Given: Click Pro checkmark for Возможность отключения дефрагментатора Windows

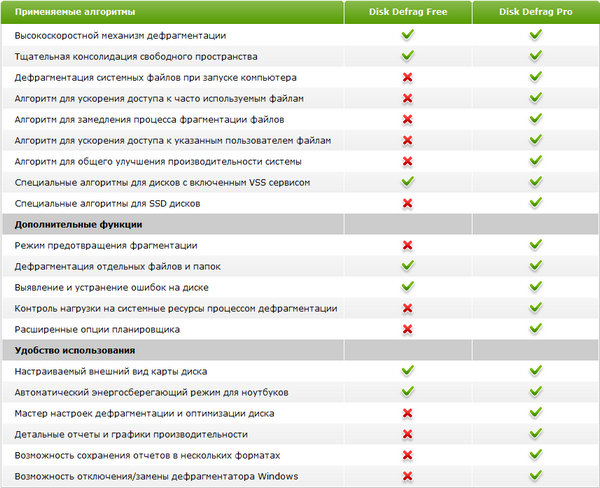Looking at the screenshot, I should pos(535,476).
